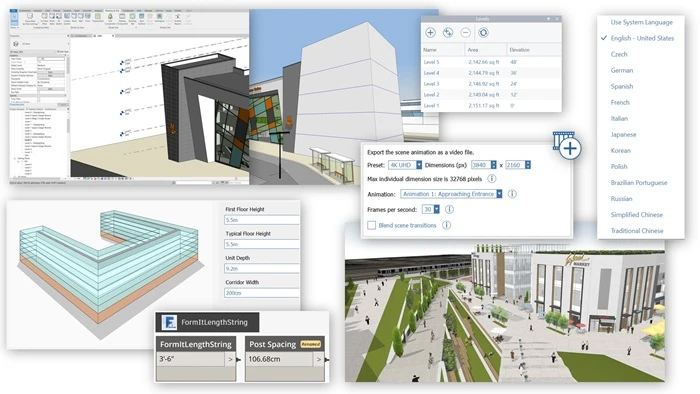Choose Japanese from language list
Viewport: 700px width, 394px height.
click(623, 135)
